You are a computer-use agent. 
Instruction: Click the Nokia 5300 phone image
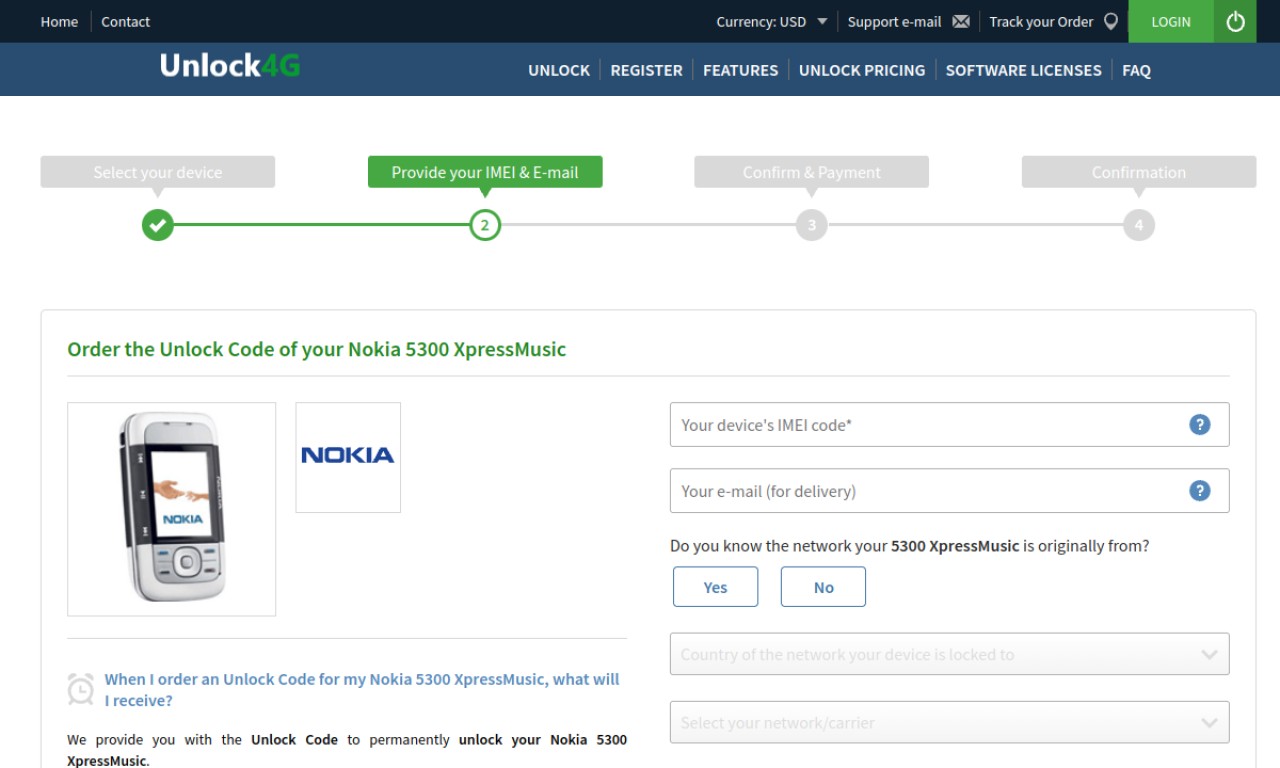[x=172, y=509]
